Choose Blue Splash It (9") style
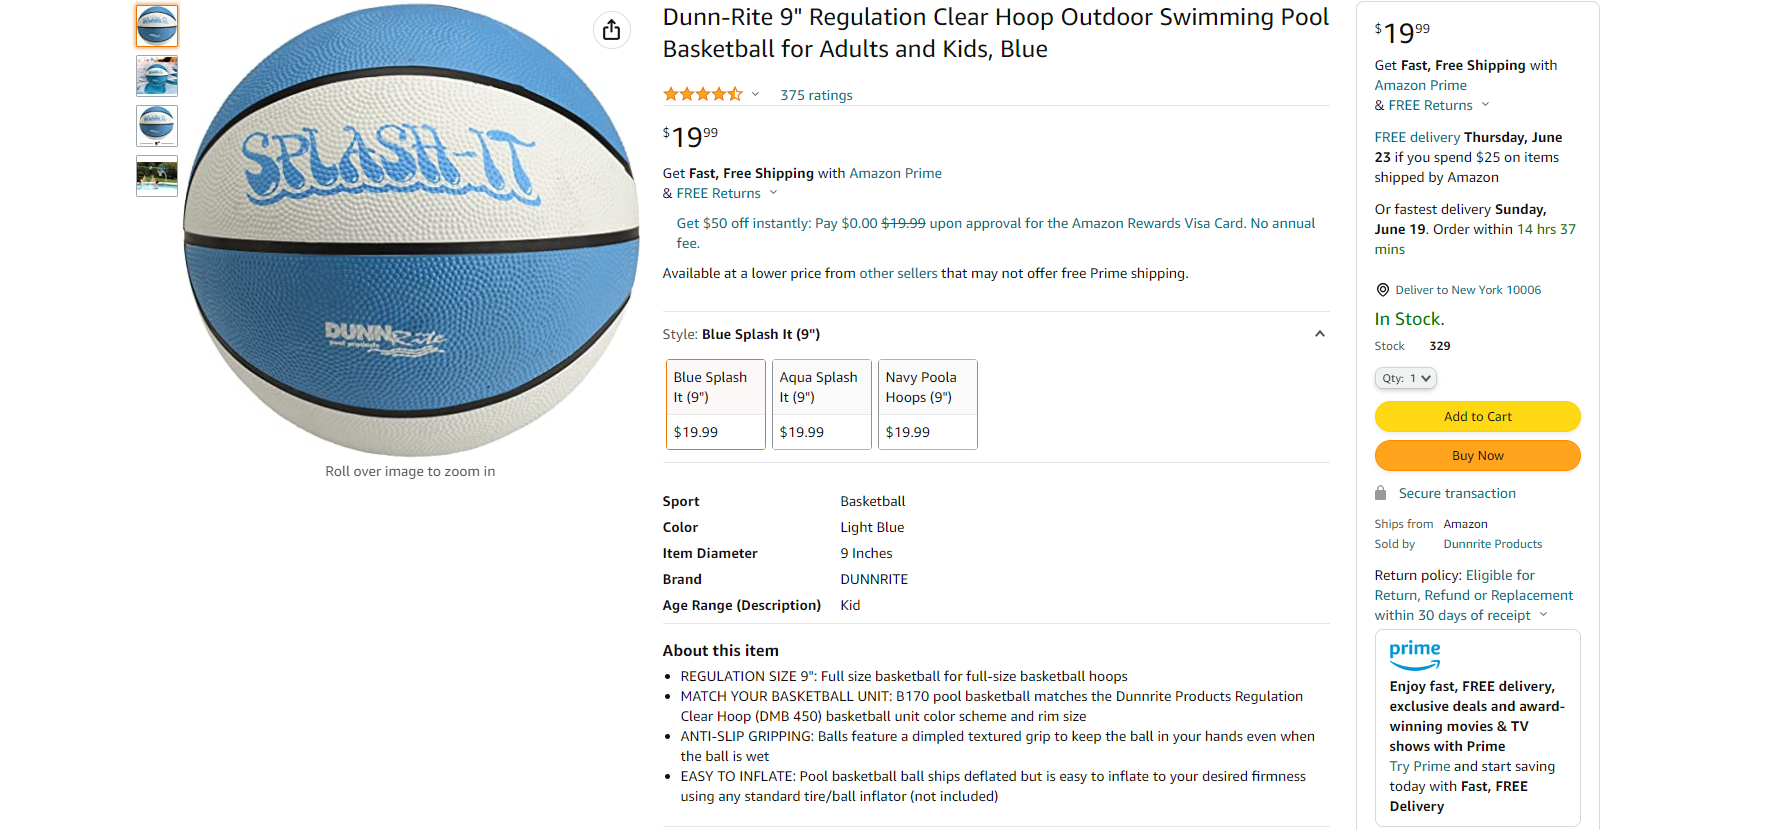This screenshot has height=830, width=1767. (x=715, y=404)
